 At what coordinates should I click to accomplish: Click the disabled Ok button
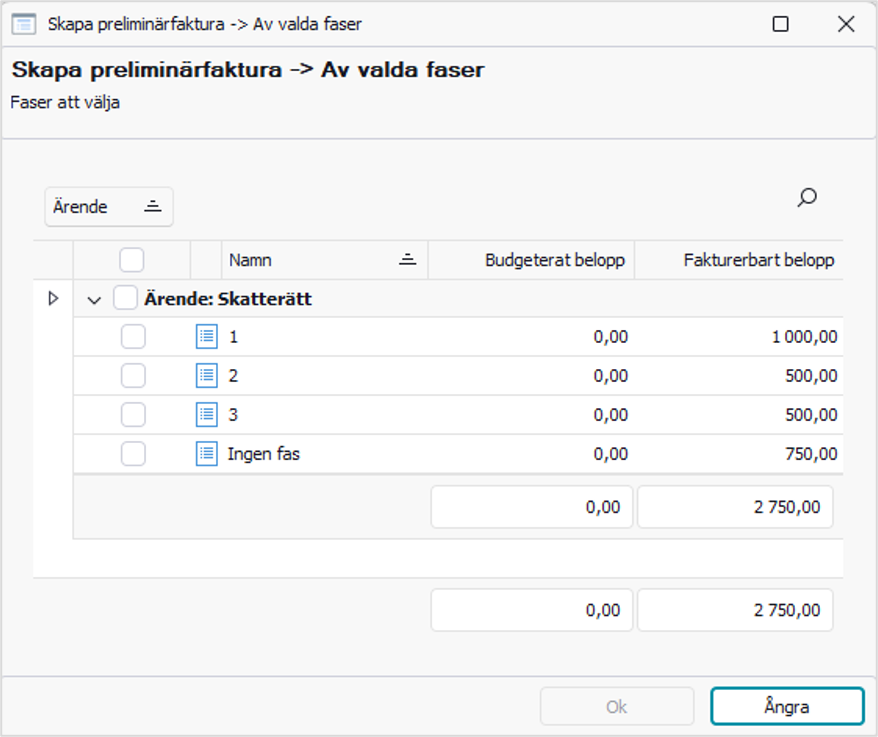617,707
